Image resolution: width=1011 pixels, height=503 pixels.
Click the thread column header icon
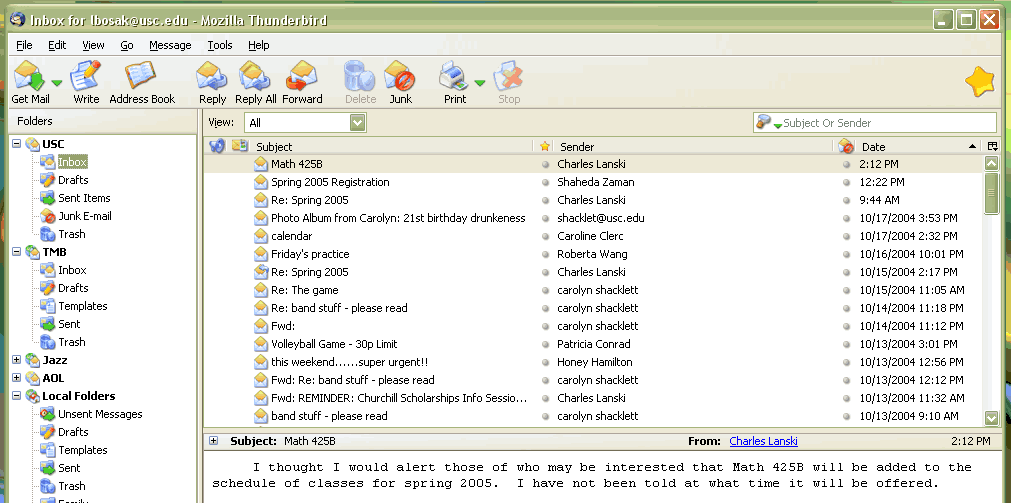click(217, 146)
